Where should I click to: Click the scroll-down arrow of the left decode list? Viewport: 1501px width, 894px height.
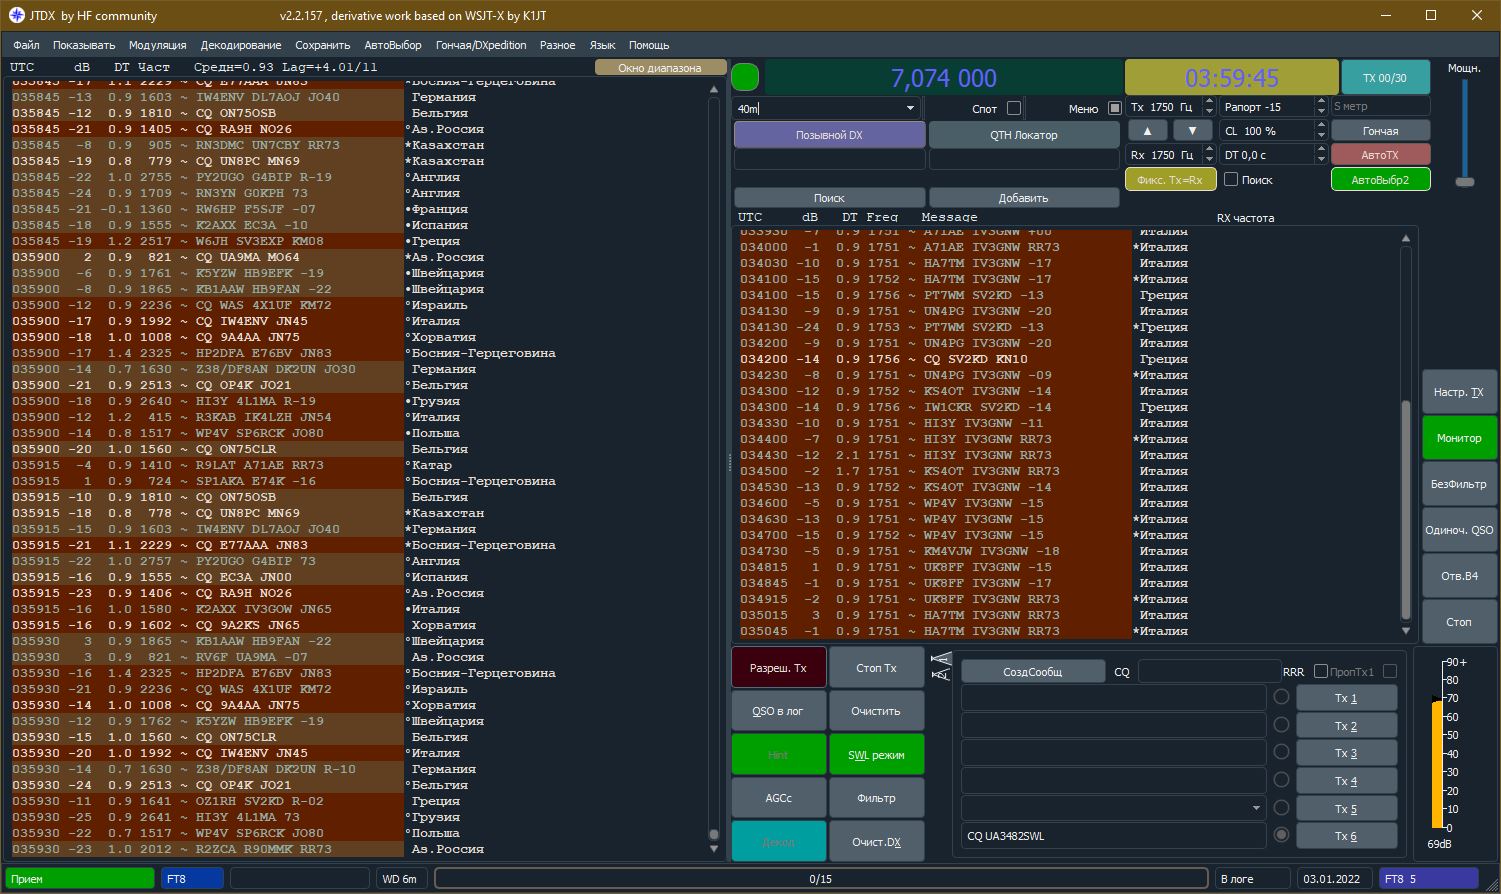tap(714, 849)
